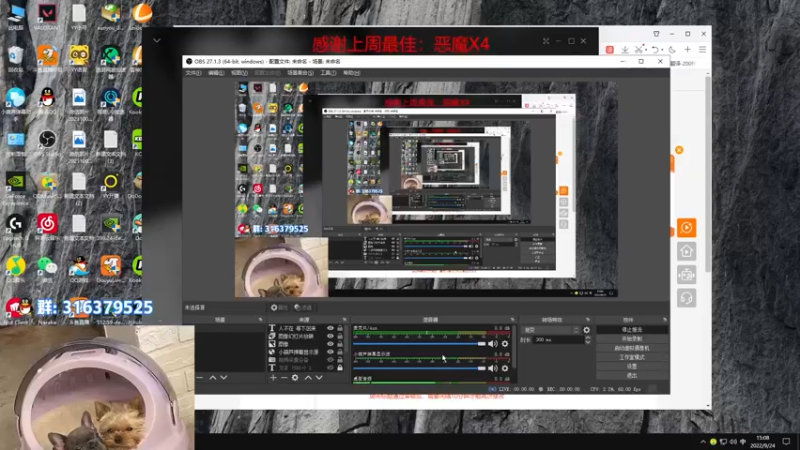The width and height of the screenshot is (800, 450).
Task: Click the transition duration stepper arrows
Action: point(588,339)
